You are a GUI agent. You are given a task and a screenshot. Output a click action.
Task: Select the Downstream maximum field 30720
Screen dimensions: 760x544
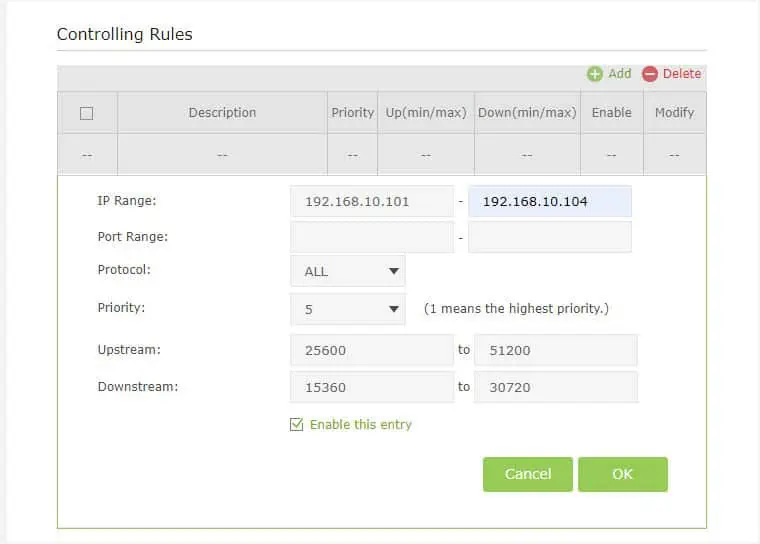coord(555,386)
